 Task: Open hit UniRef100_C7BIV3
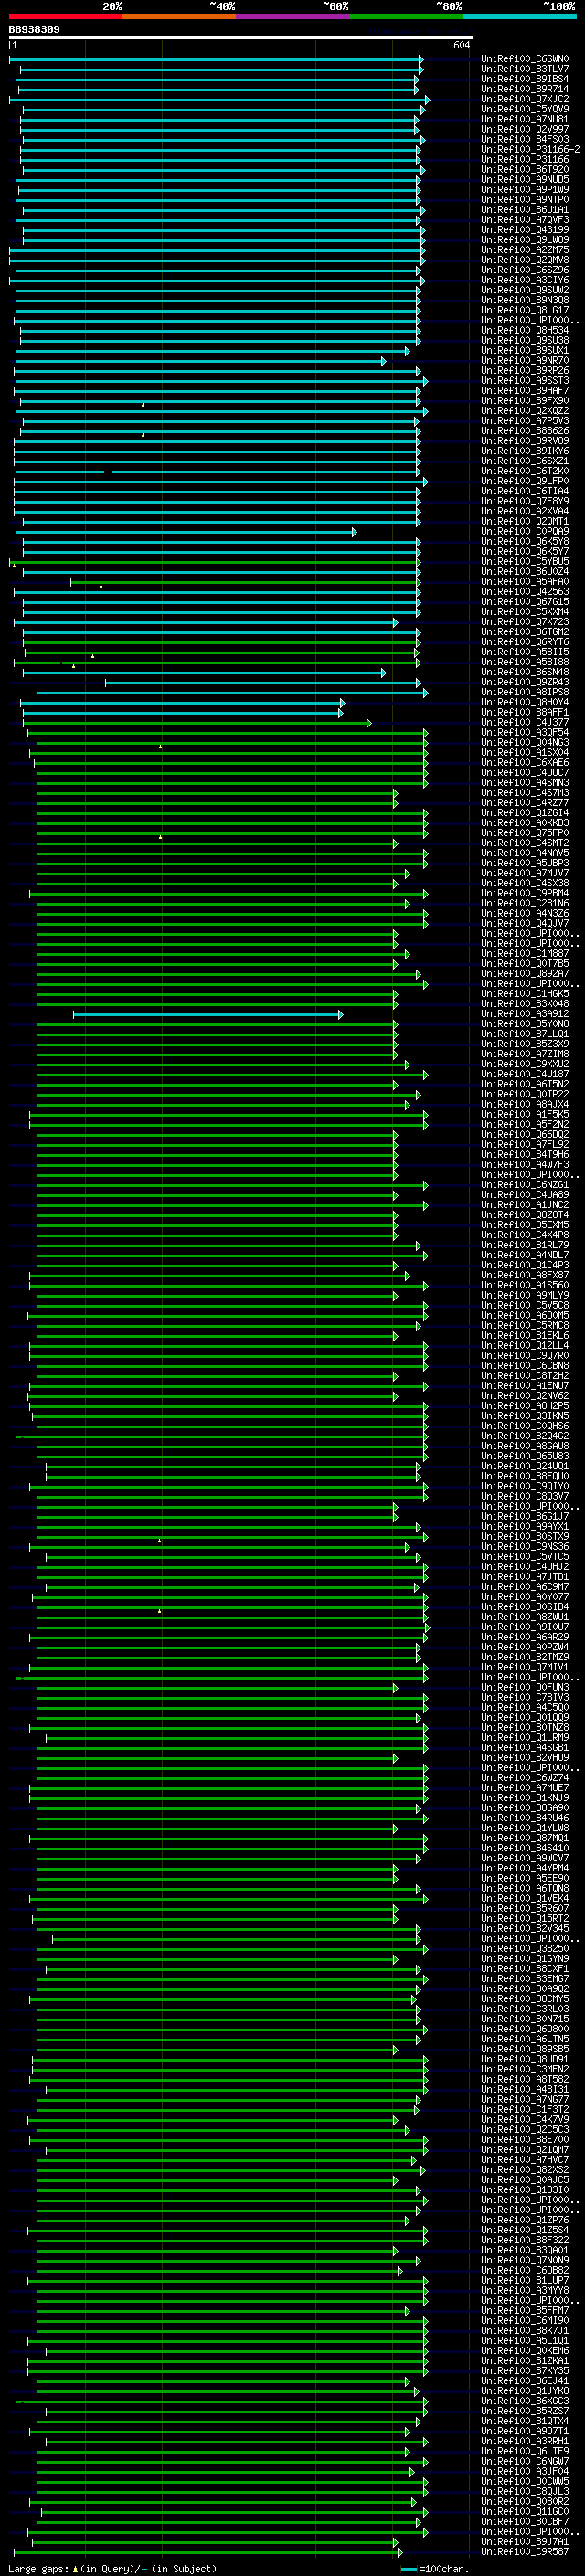point(525,1698)
